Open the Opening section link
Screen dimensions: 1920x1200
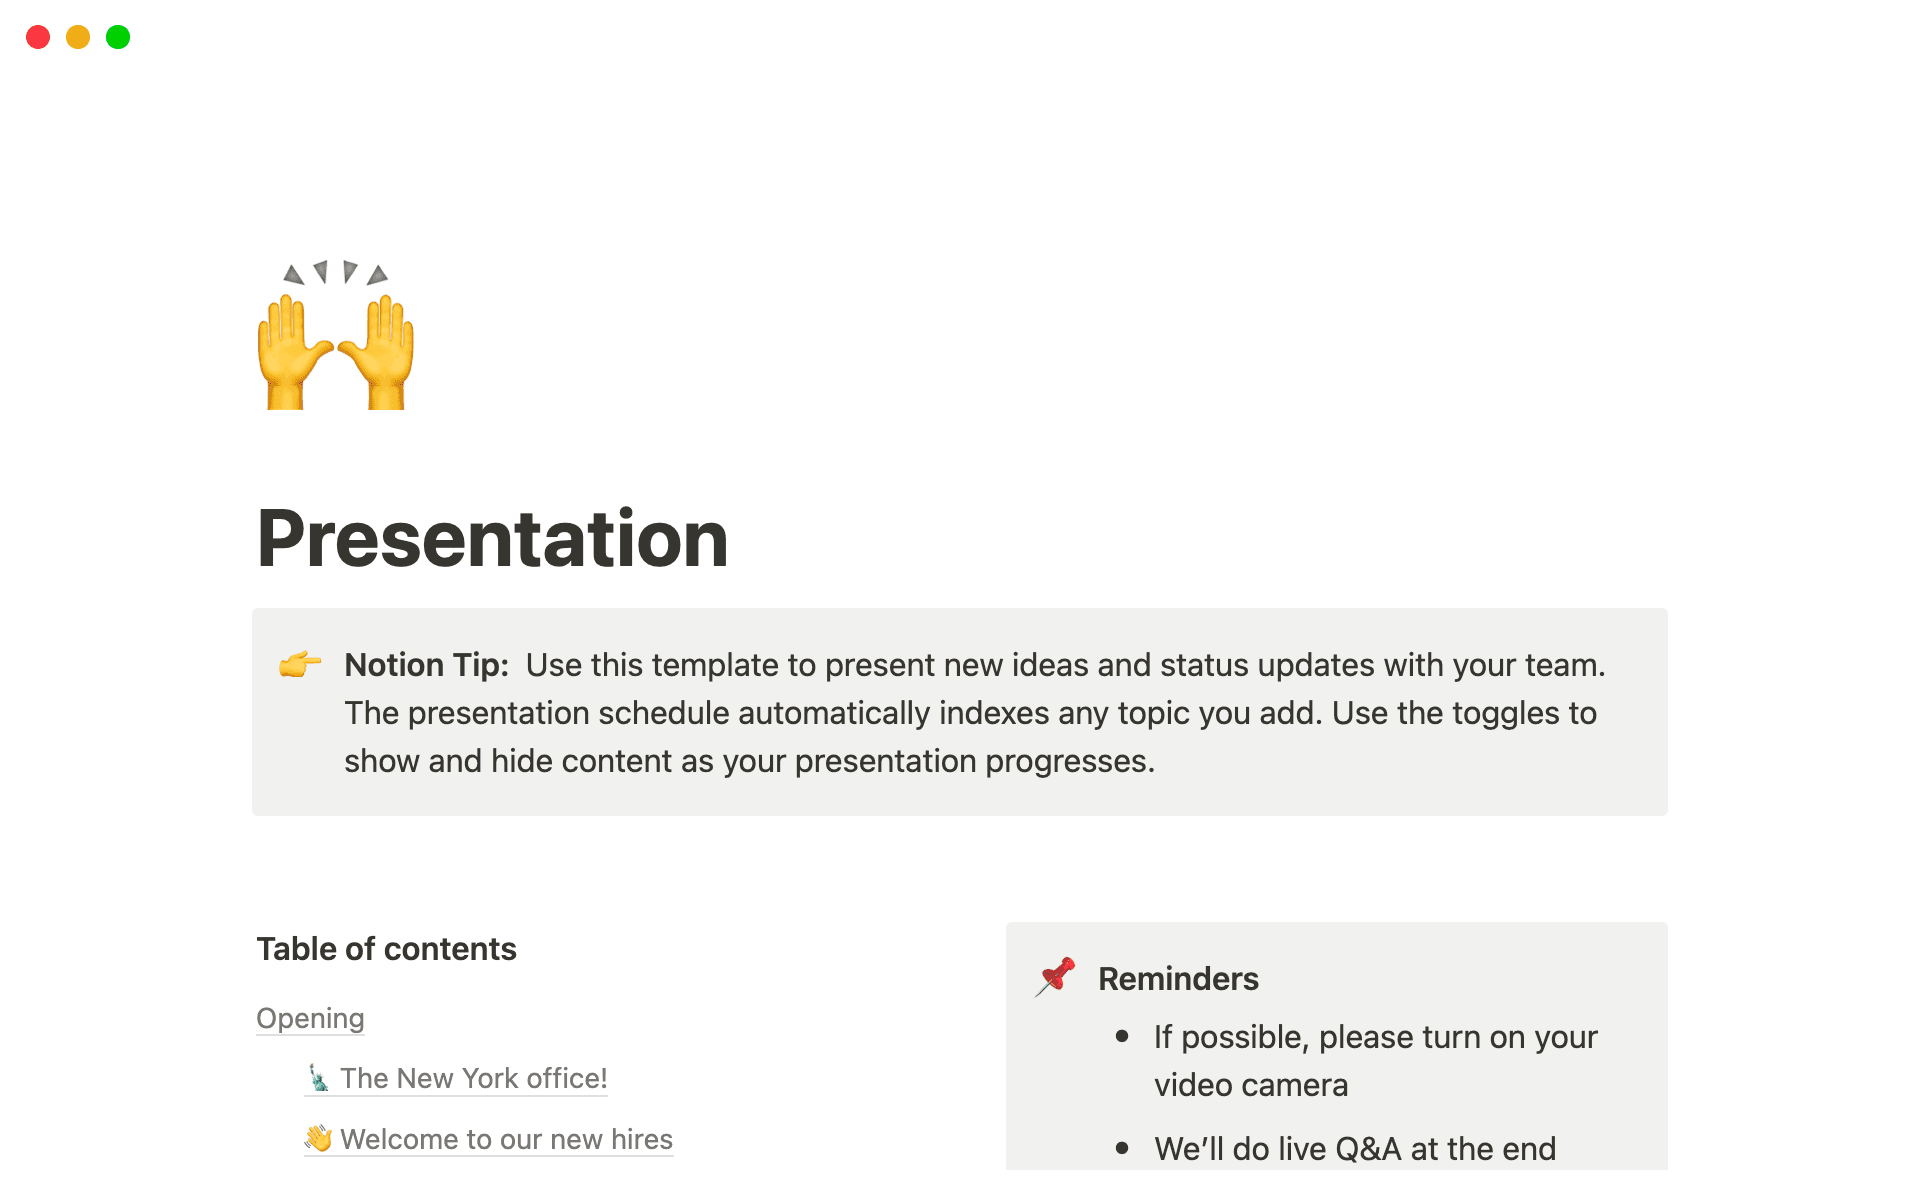pyautogui.click(x=310, y=1018)
